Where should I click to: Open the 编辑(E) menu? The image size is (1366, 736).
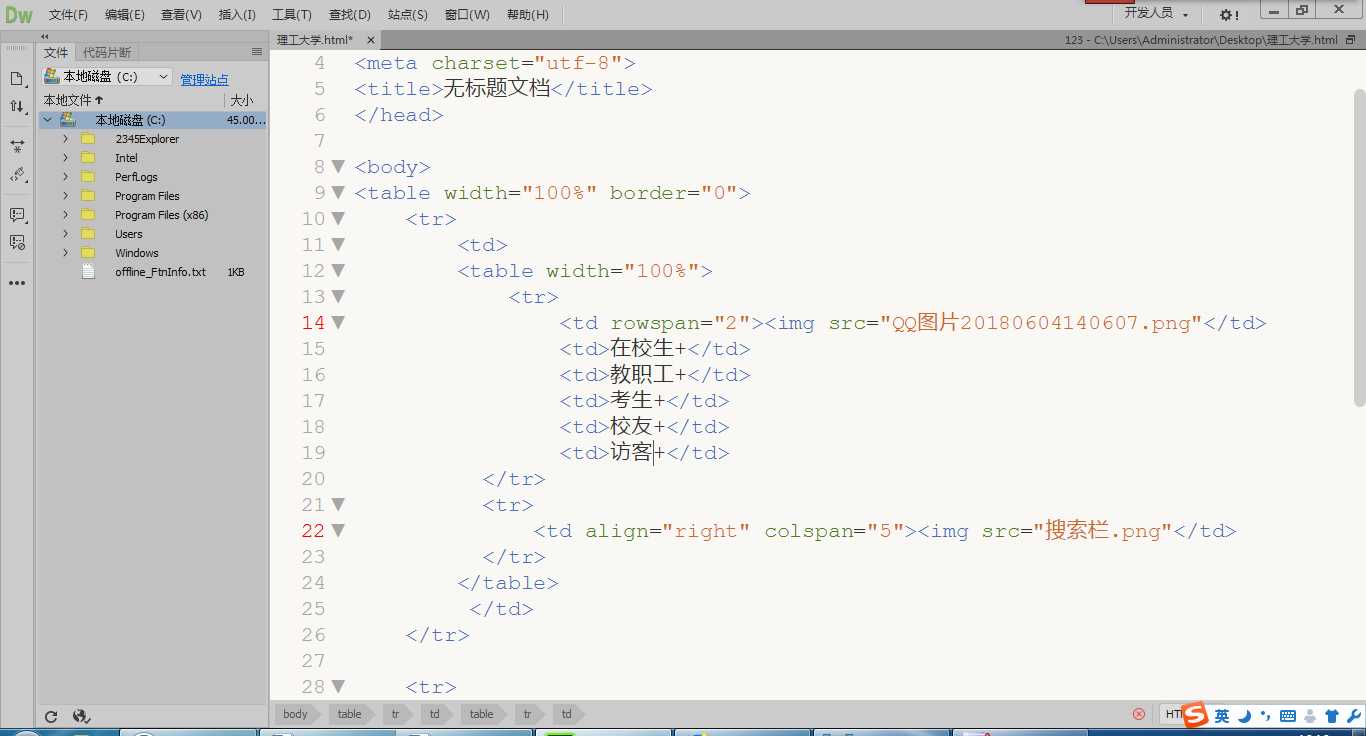click(x=124, y=15)
